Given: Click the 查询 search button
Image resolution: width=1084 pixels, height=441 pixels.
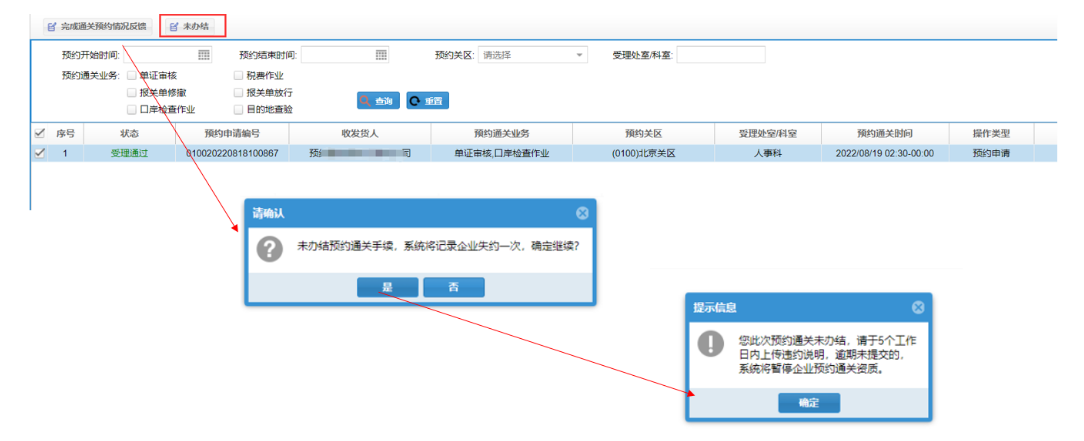Looking at the screenshot, I should pos(378,101).
